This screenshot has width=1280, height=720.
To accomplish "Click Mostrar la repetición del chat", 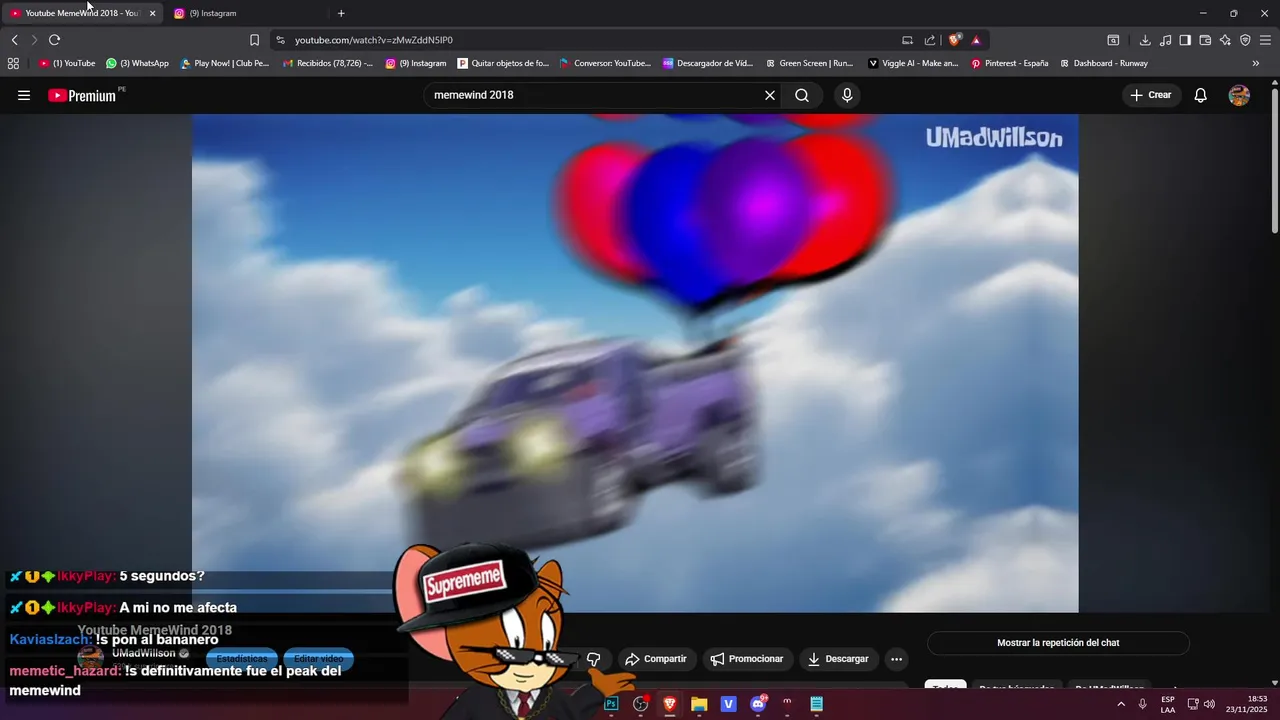I will (1058, 643).
